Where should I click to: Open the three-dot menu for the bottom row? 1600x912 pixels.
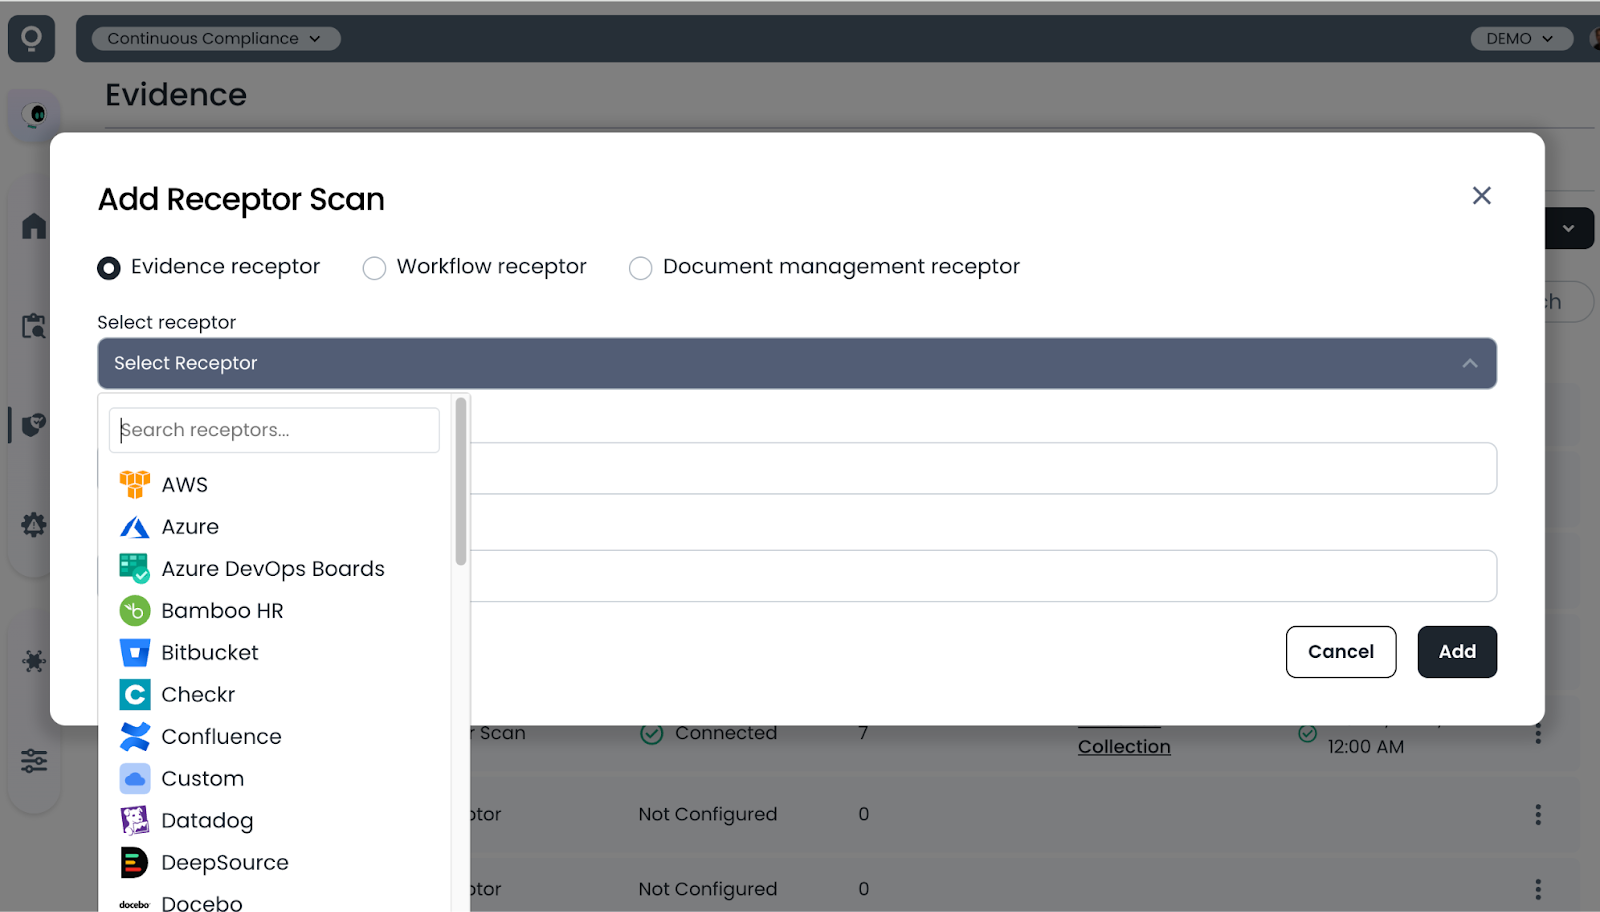(1538, 889)
